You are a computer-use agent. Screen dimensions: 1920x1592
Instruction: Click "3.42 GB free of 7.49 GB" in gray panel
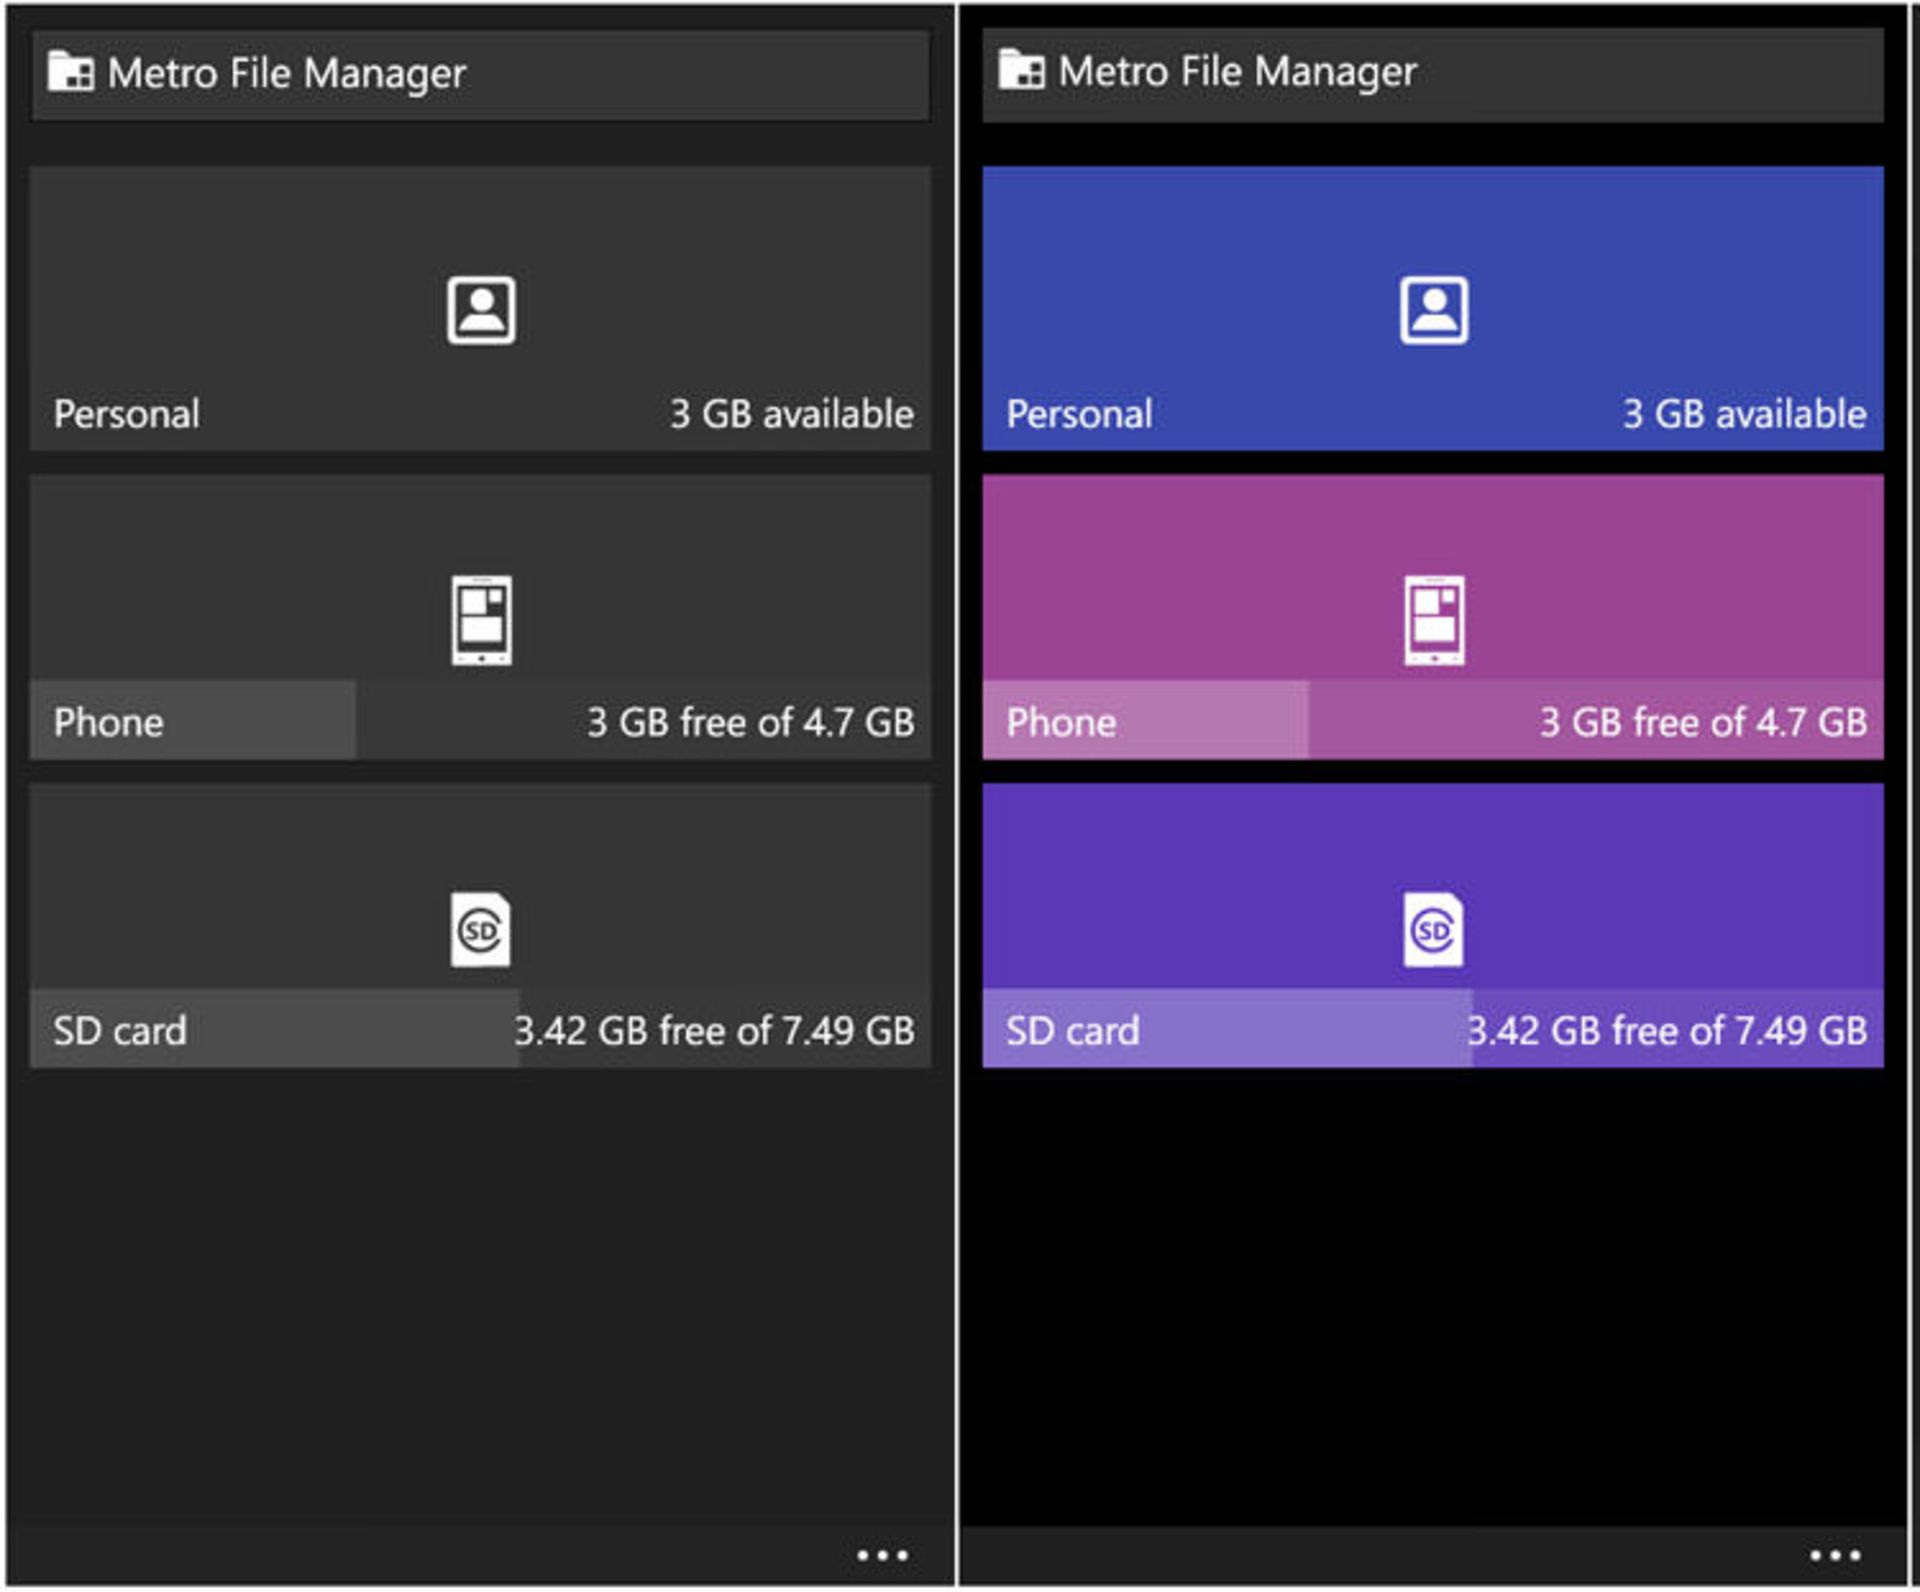[715, 1030]
